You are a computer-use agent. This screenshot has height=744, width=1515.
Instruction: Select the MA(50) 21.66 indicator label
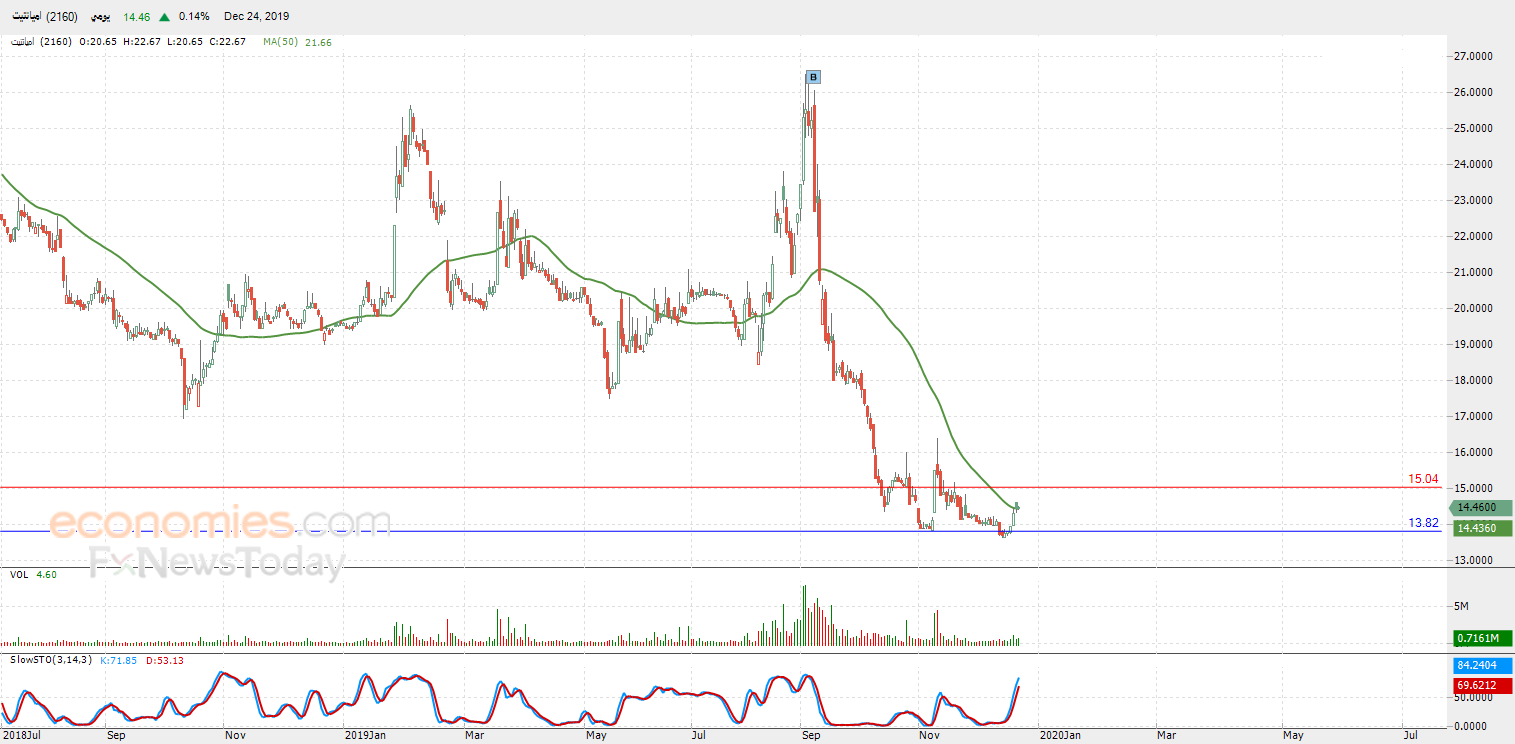pos(297,42)
